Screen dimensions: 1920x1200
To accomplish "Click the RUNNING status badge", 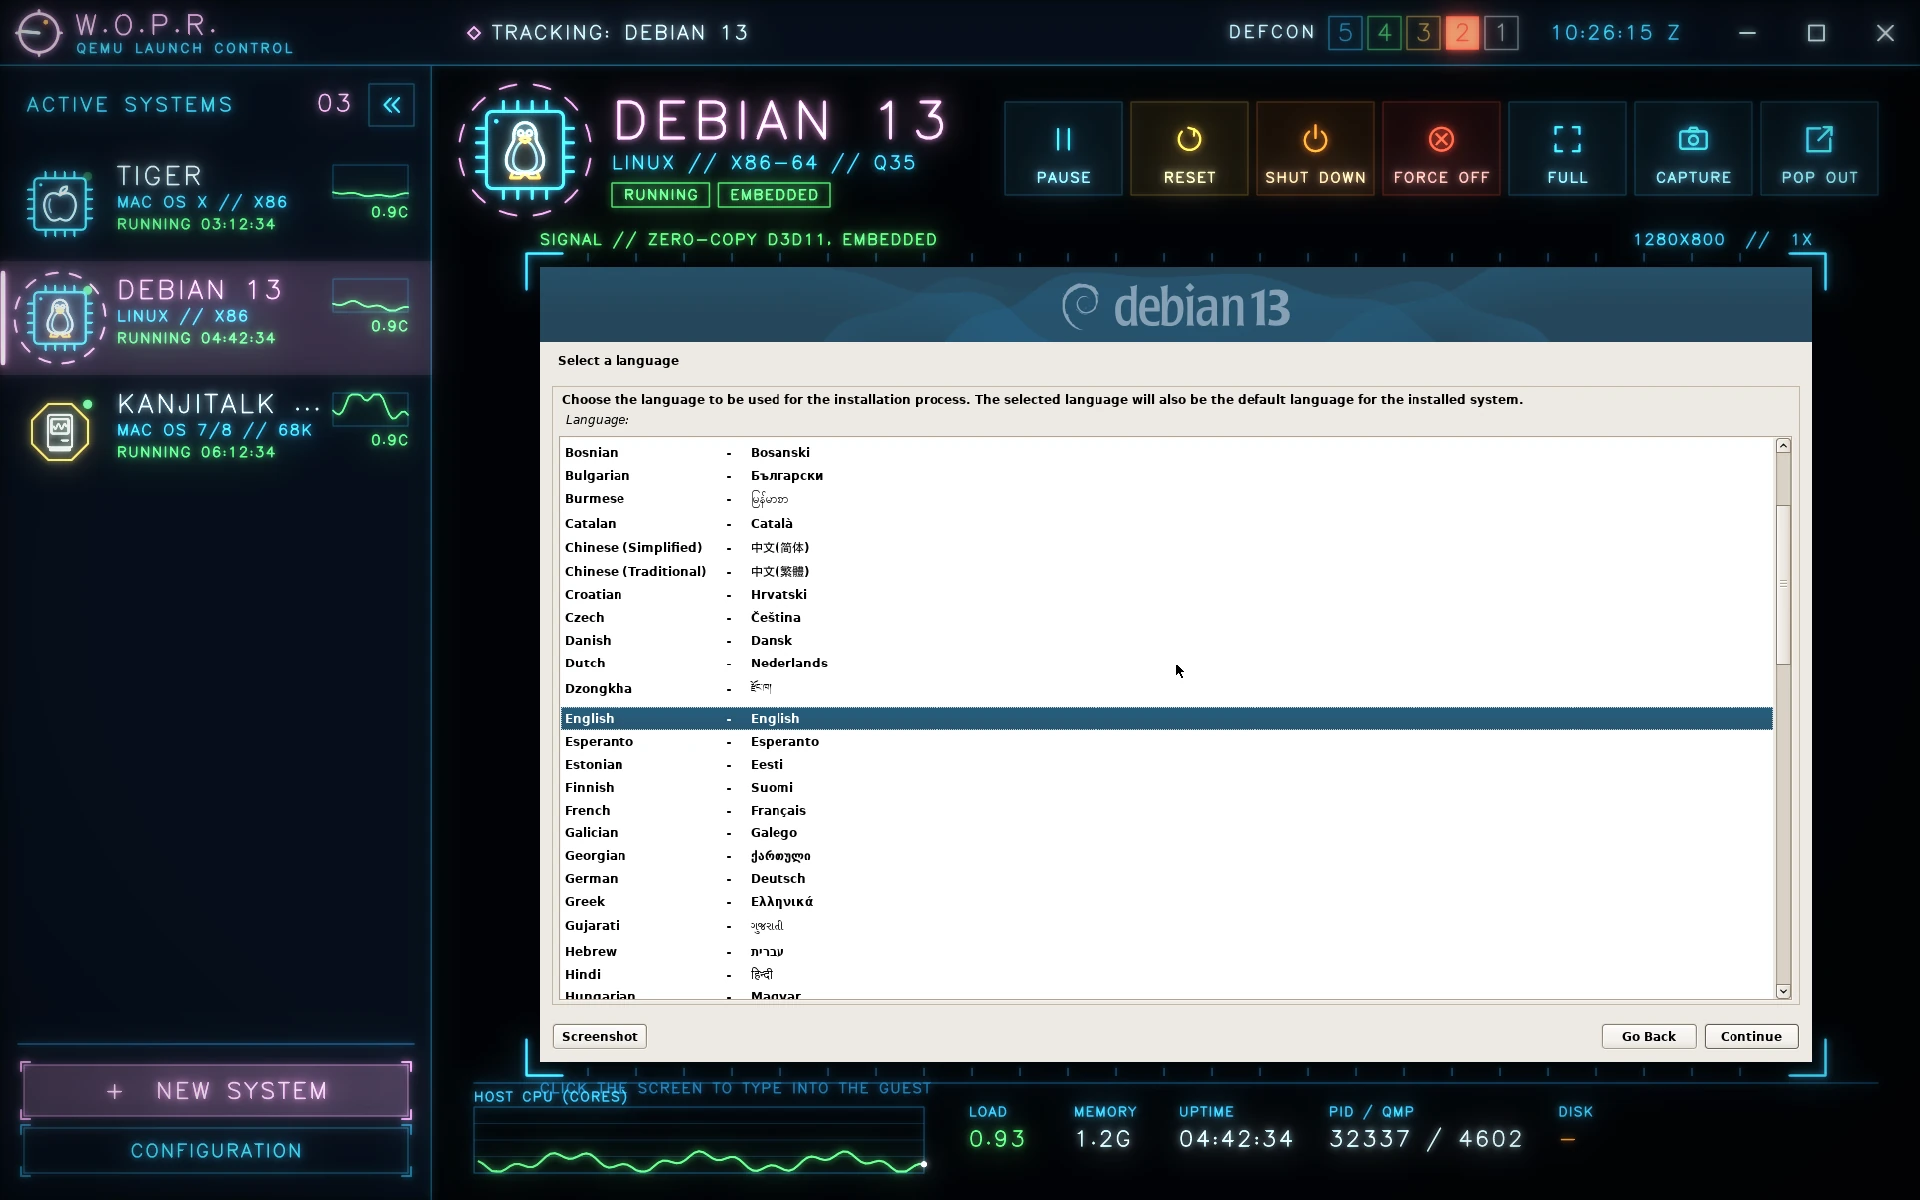I will [660, 195].
